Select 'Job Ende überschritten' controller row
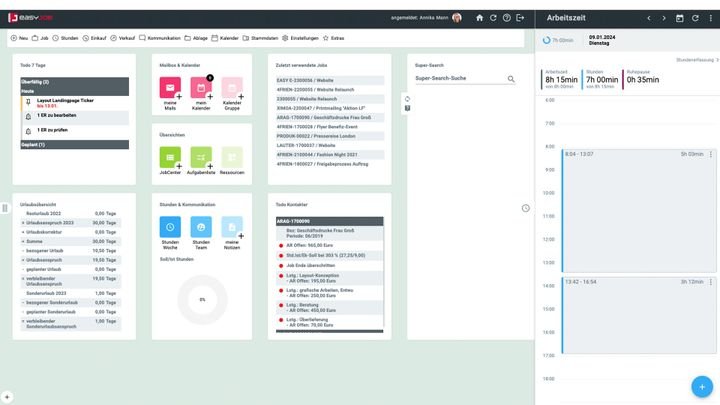The width and height of the screenshot is (720, 405). tap(330, 265)
